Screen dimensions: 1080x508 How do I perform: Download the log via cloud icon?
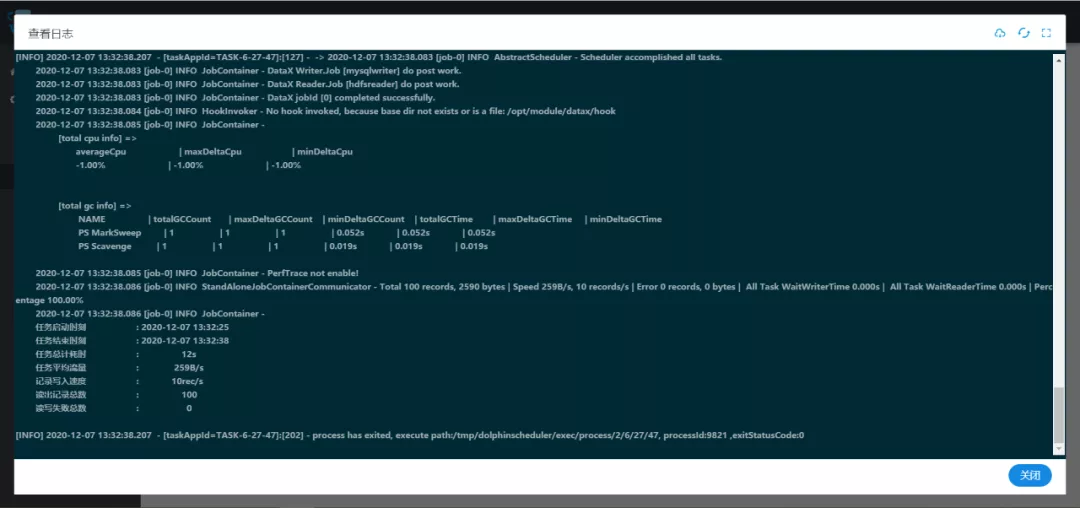click(1000, 33)
